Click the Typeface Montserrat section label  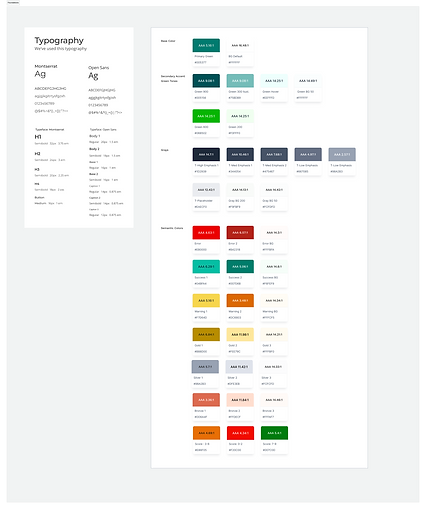tap(50, 129)
